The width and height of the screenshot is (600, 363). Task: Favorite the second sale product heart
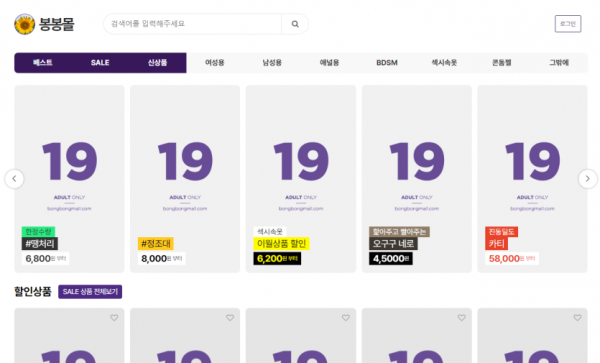point(230,317)
